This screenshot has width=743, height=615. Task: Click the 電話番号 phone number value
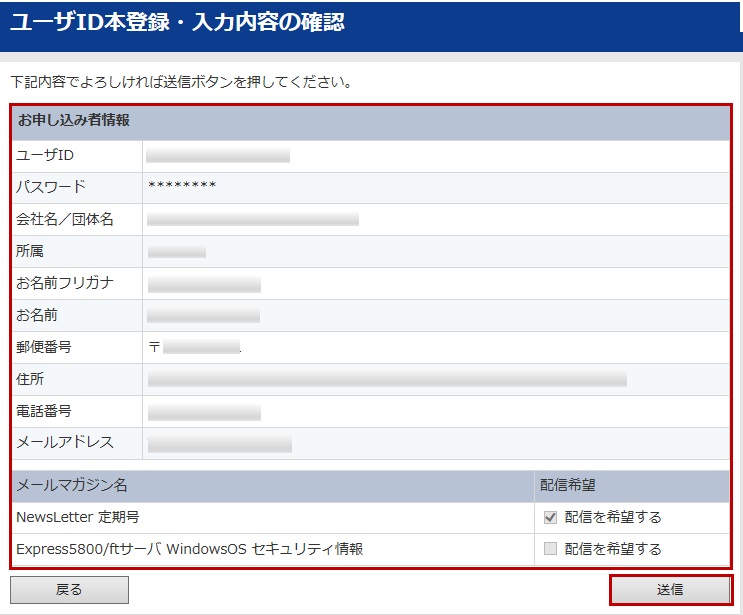click(204, 412)
